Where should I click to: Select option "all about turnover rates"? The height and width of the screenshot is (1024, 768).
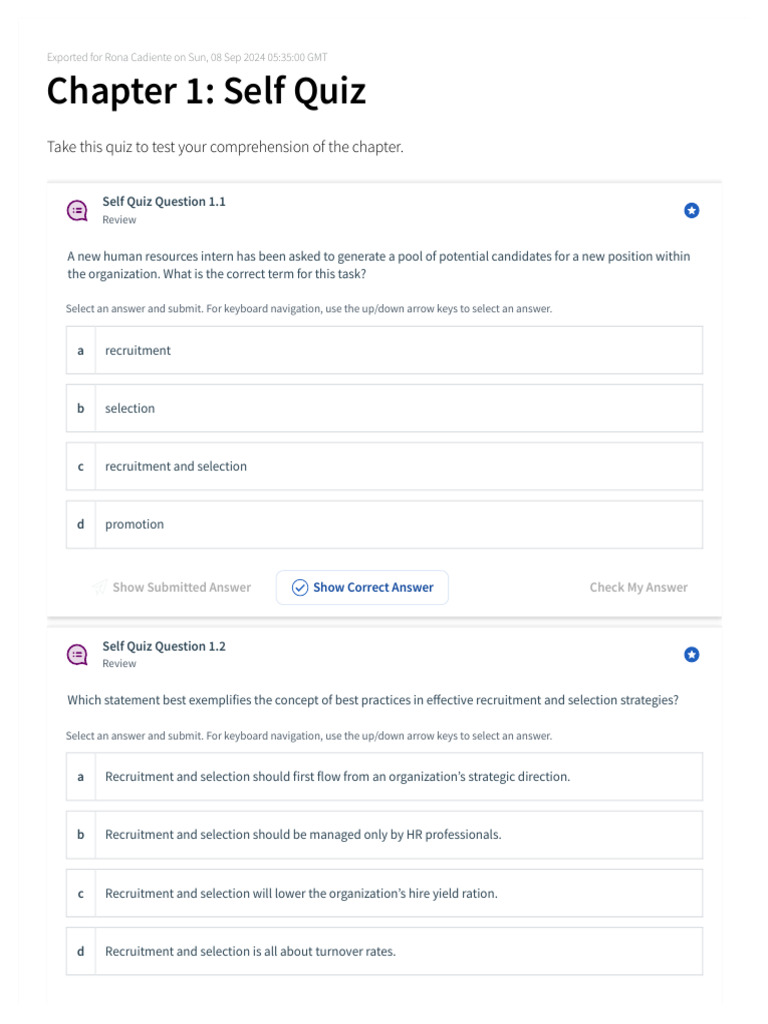[x=384, y=952]
